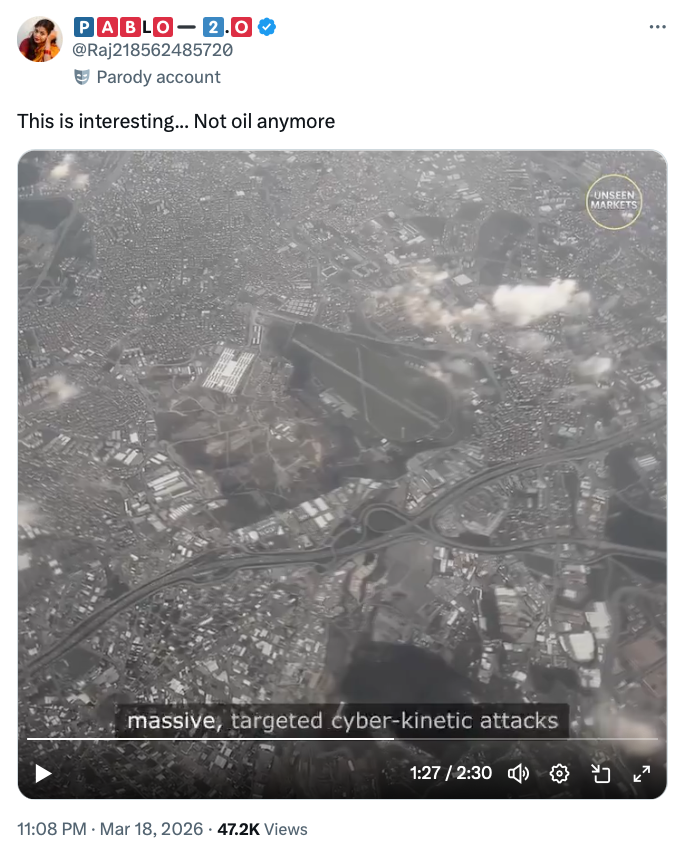This screenshot has height=849, width=687.
Task: Expand video to fullscreen
Action: pyautogui.click(x=642, y=774)
